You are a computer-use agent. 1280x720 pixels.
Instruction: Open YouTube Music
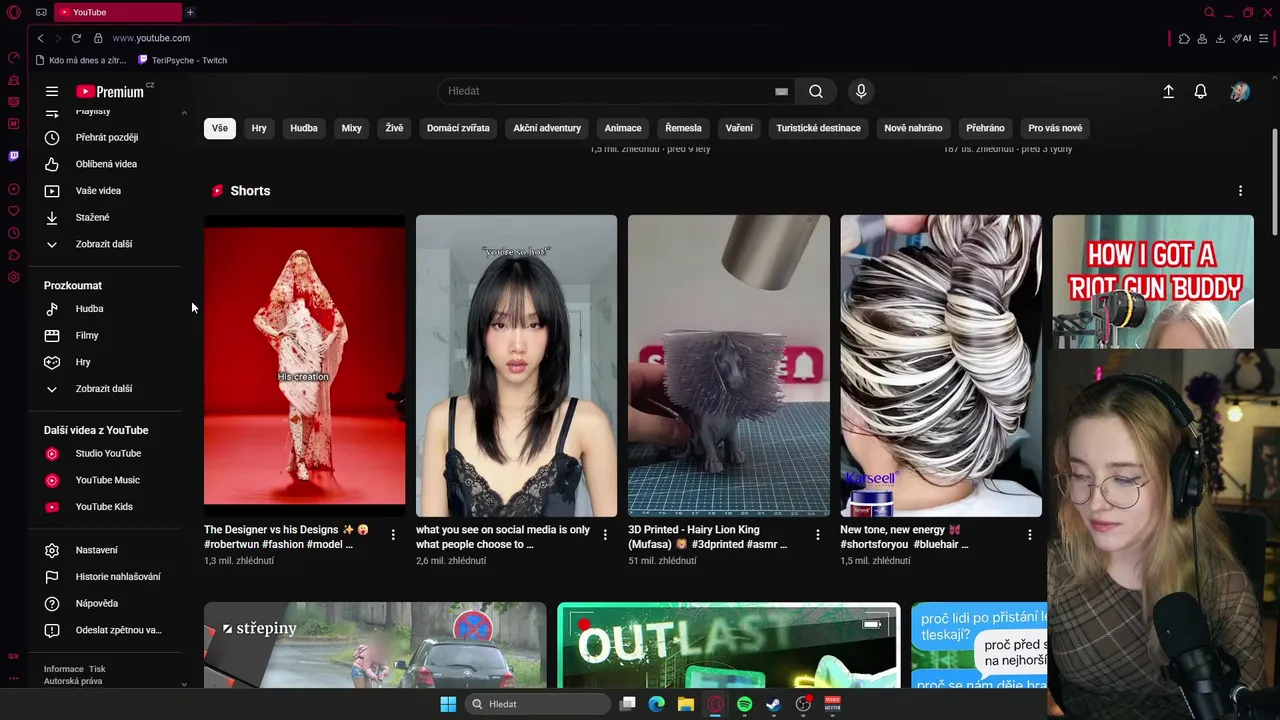tap(106, 480)
